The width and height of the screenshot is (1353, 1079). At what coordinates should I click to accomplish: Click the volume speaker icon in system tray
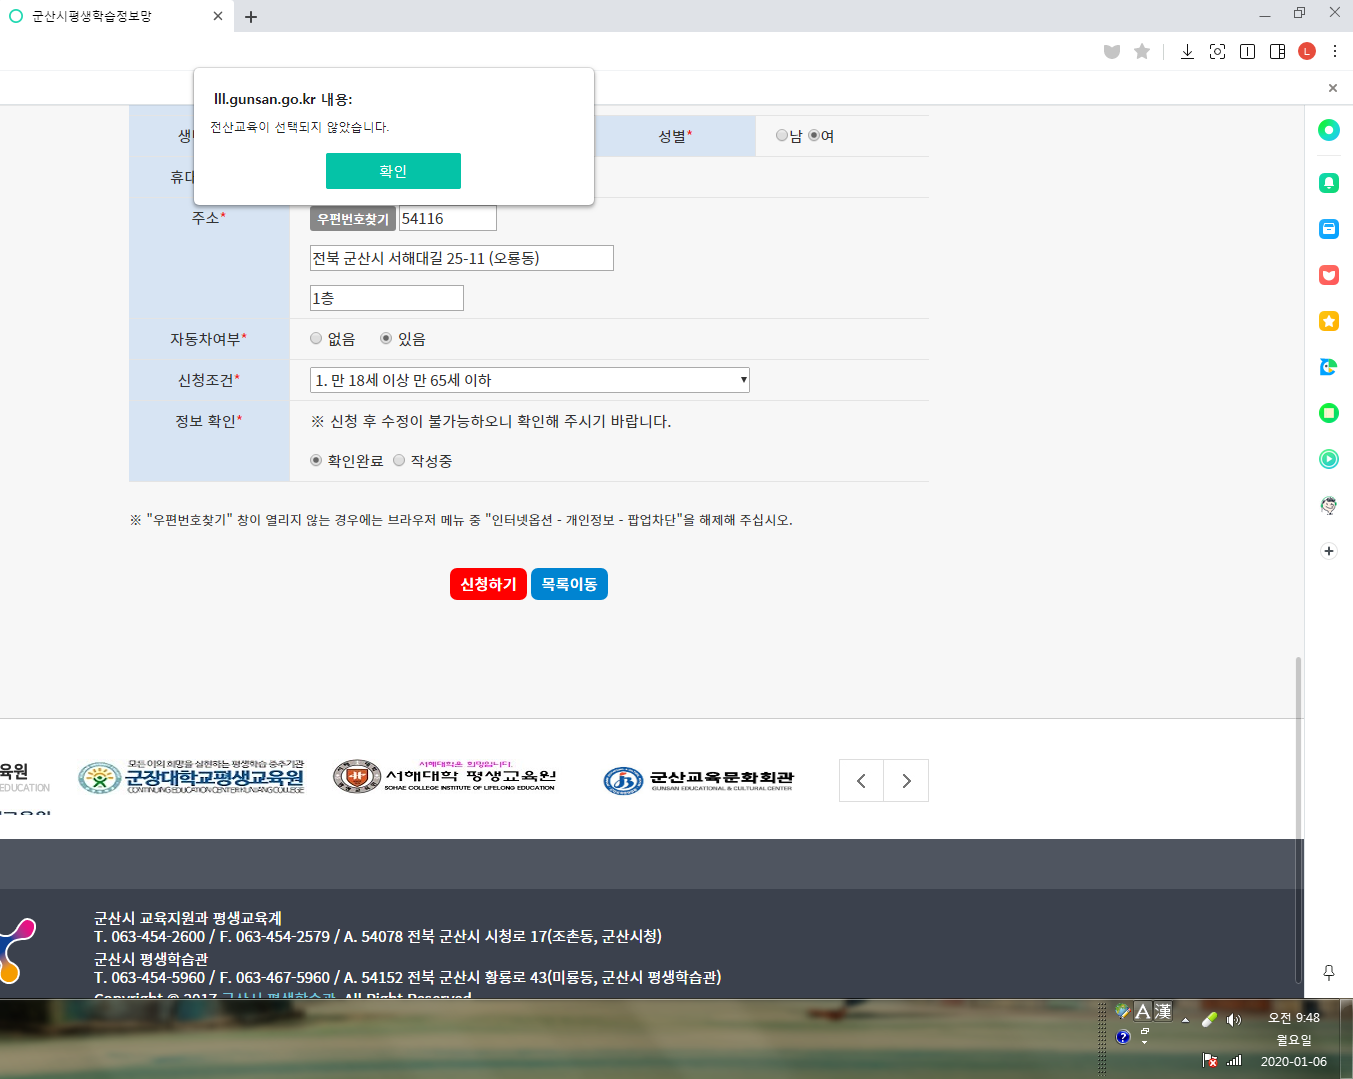[x=1233, y=1020]
